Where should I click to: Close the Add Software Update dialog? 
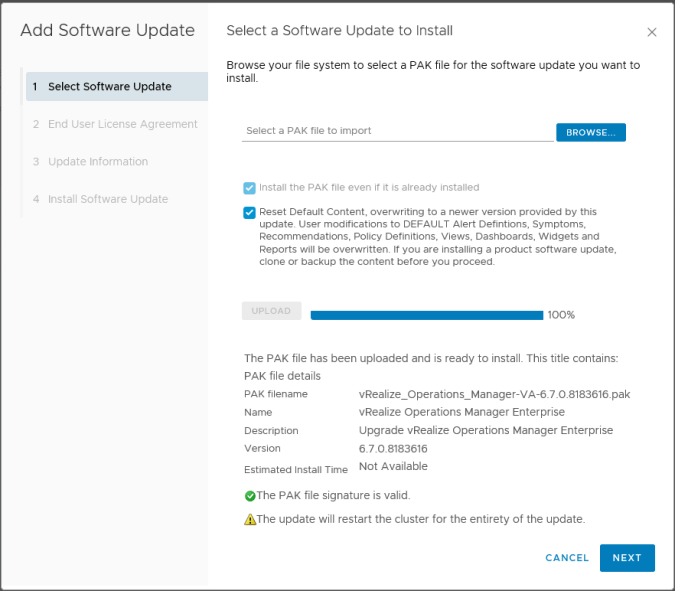tap(652, 32)
